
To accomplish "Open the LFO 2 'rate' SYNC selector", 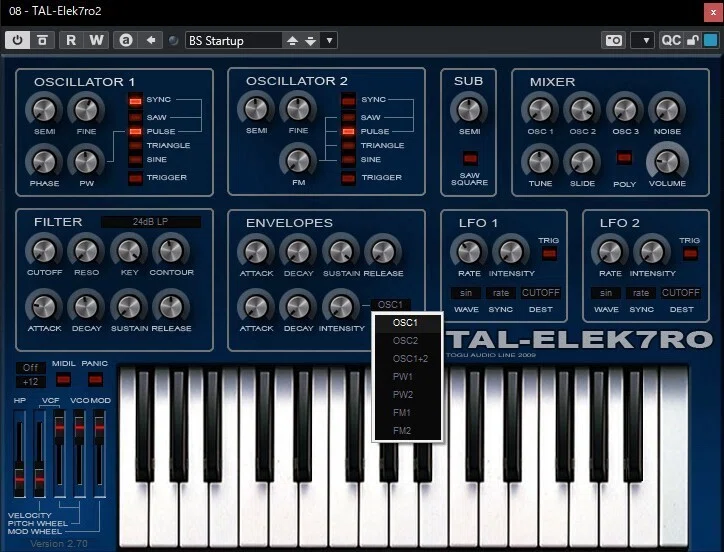I will [x=640, y=293].
